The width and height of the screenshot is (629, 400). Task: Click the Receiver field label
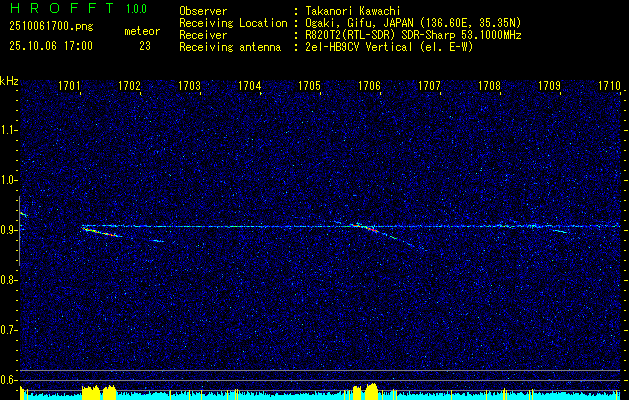click(203, 35)
